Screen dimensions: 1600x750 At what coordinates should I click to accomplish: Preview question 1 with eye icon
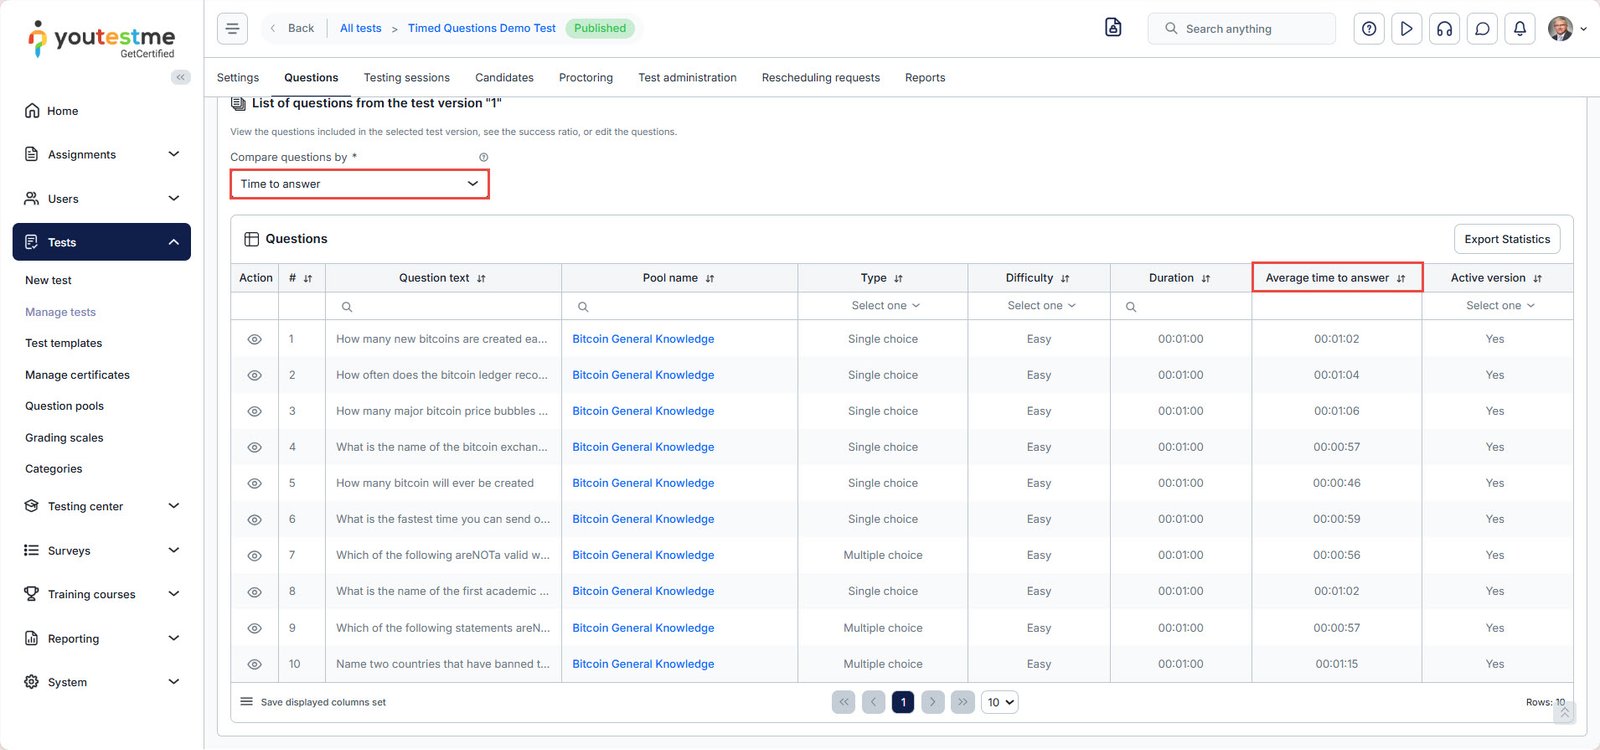pyautogui.click(x=254, y=340)
